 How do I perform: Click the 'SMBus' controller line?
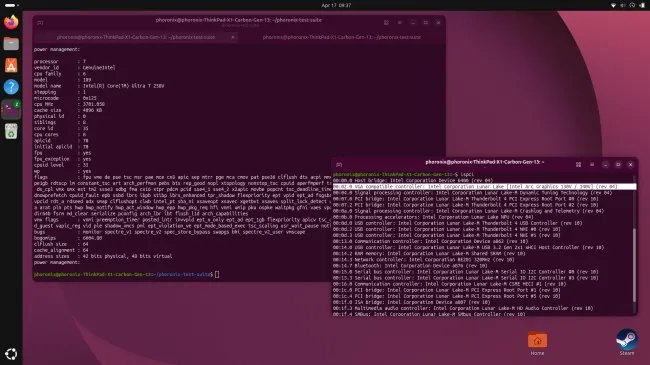point(429,314)
